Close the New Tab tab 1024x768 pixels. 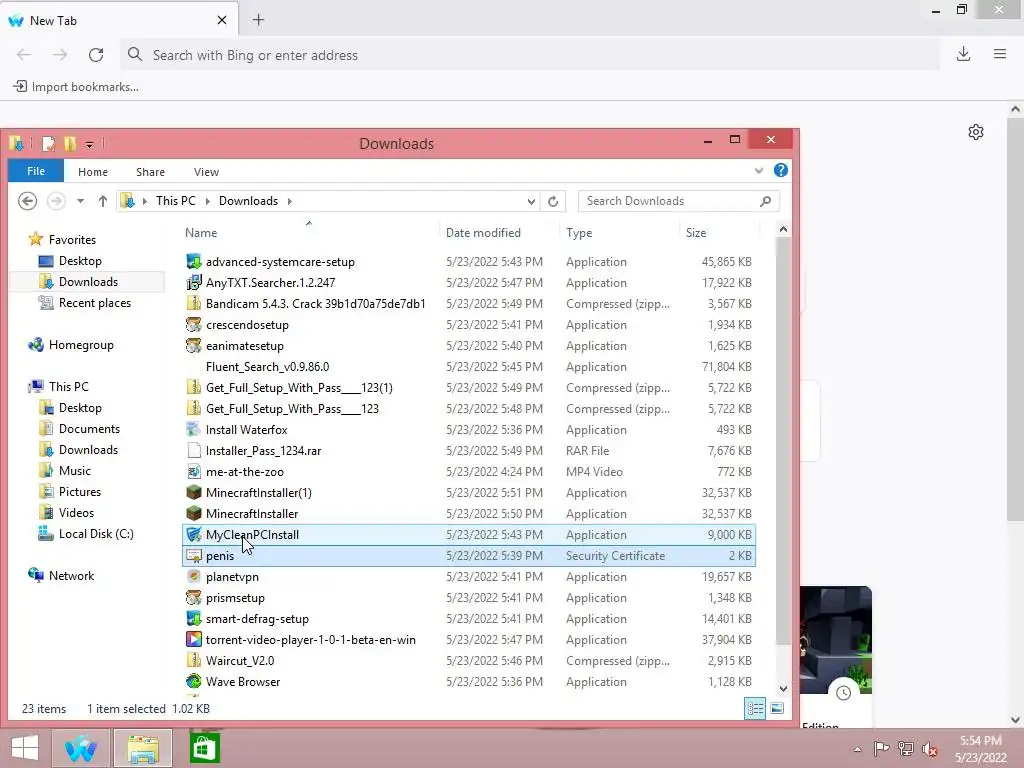point(222,20)
